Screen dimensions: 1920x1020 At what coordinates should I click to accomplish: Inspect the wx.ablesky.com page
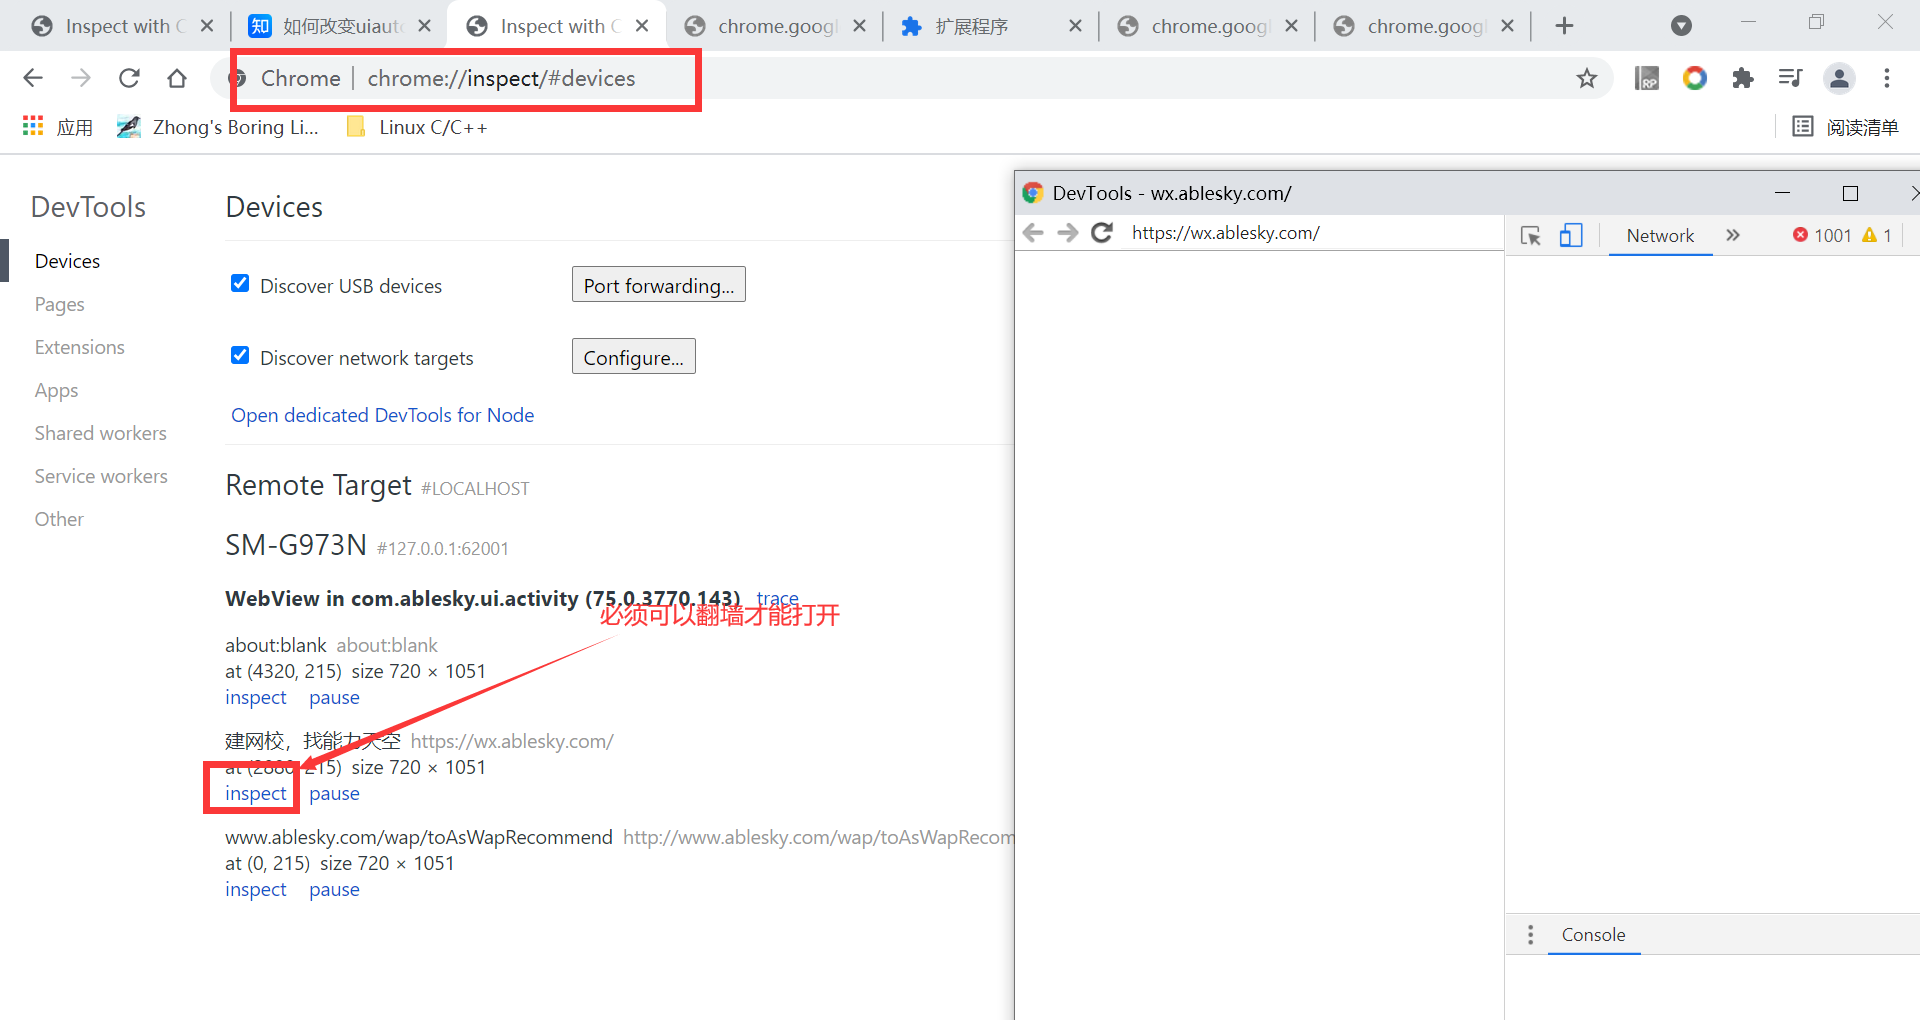tap(255, 793)
